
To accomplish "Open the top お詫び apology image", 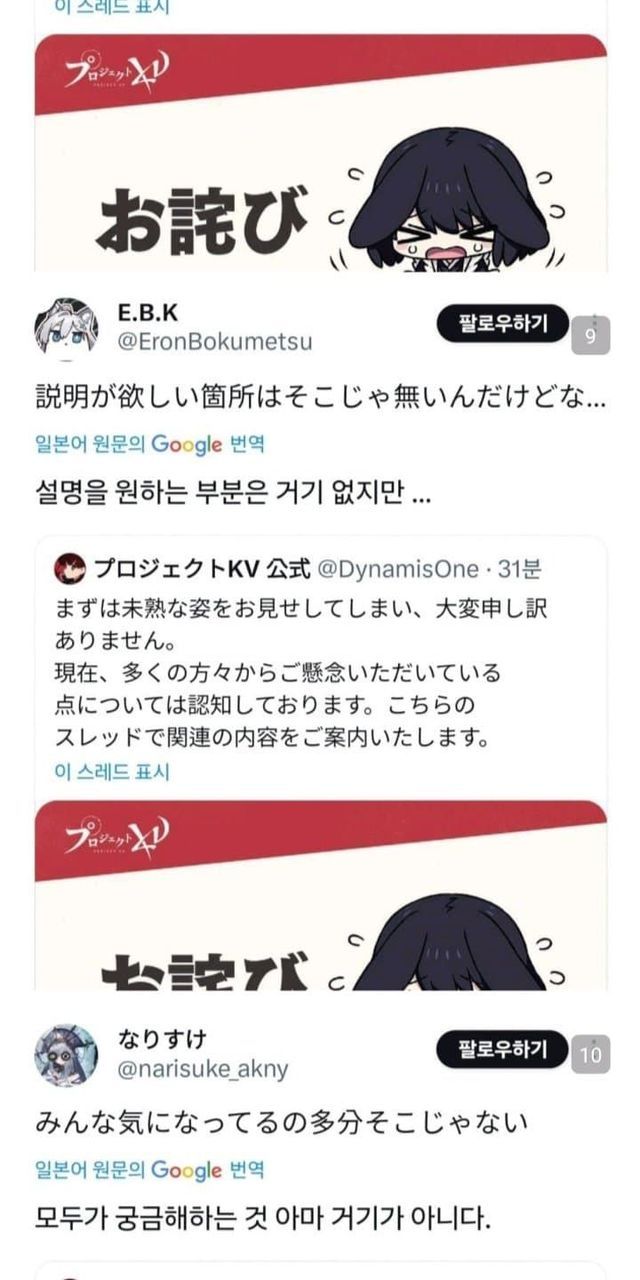I will [x=321, y=152].
